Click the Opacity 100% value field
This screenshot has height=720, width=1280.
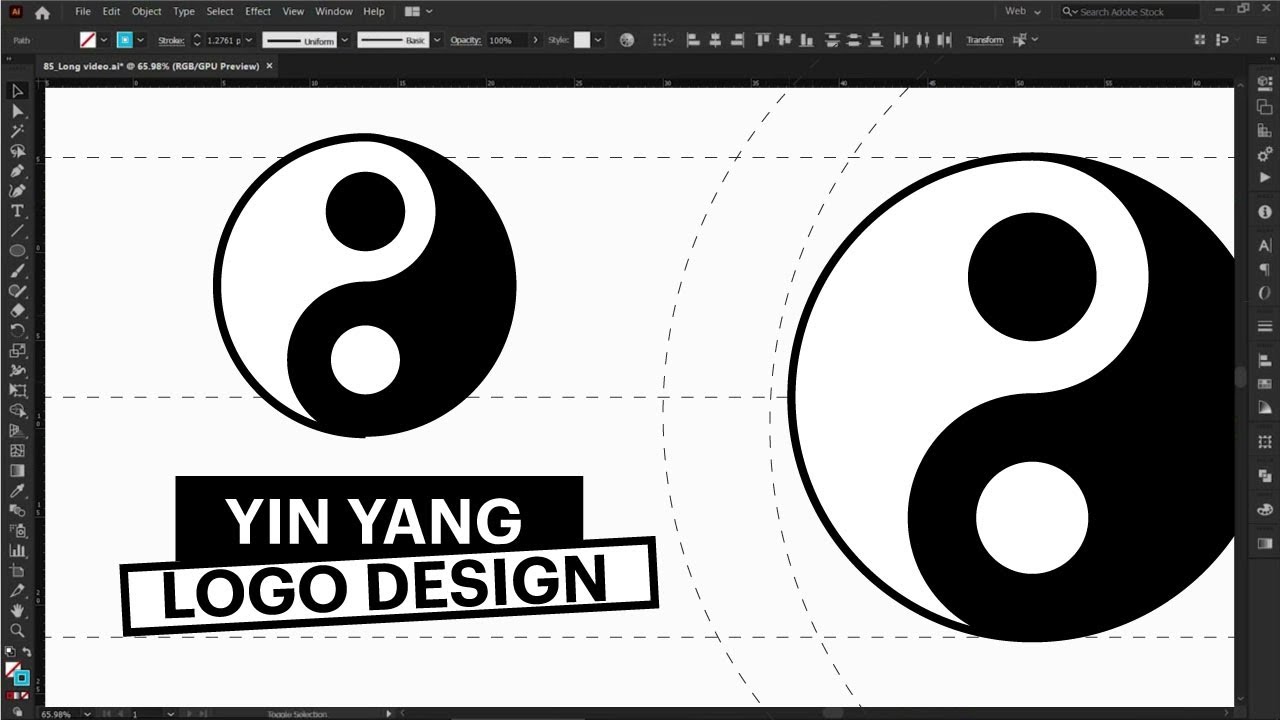coord(507,40)
